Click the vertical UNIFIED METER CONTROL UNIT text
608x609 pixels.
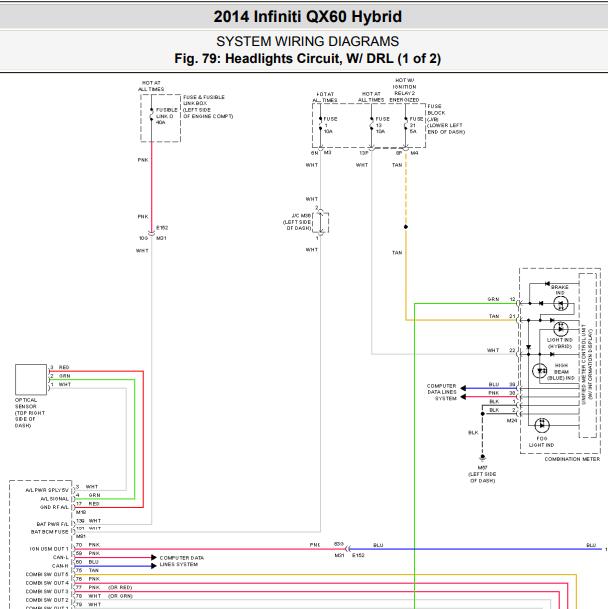pos(587,364)
